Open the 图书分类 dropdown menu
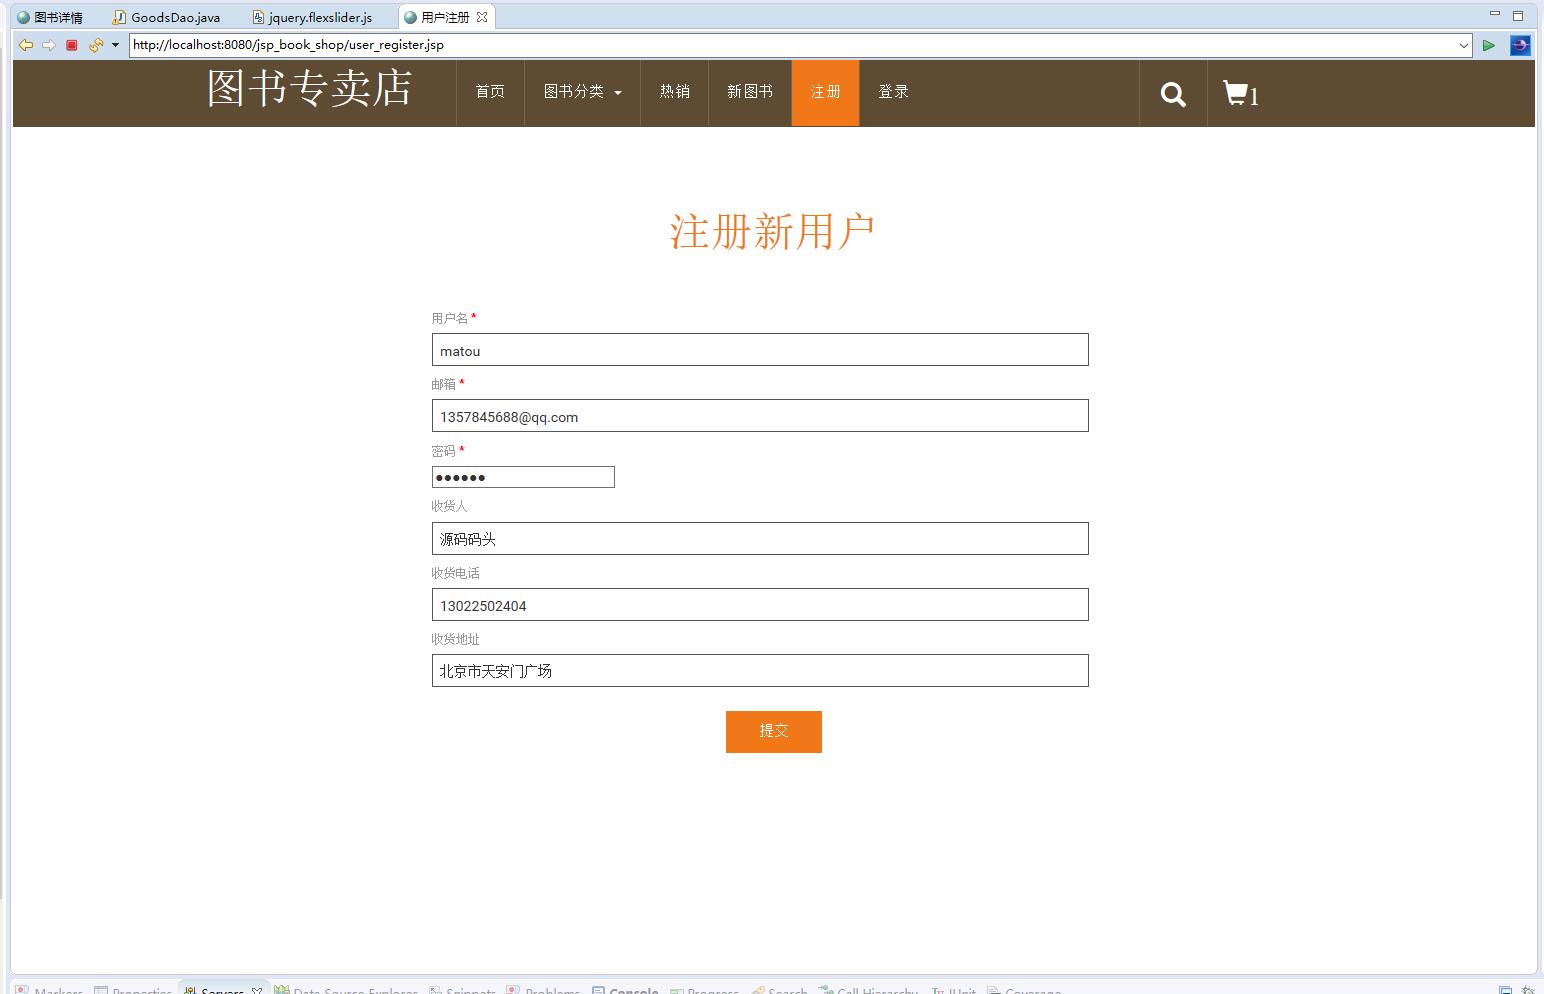This screenshot has height=994, width=1544. coord(581,93)
